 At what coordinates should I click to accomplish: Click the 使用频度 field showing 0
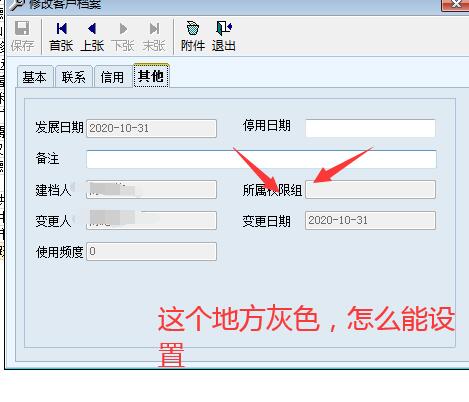151,251
